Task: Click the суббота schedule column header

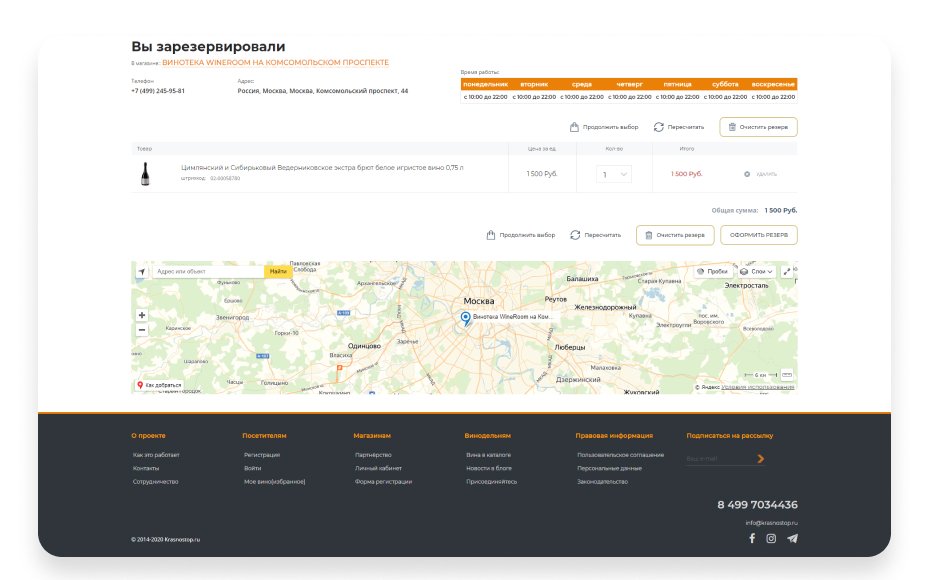Action: pos(725,84)
